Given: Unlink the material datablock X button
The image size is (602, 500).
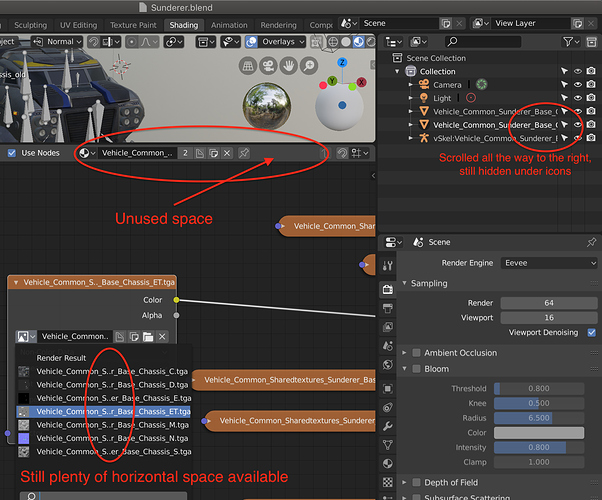Looking at the screenshot, I should click(x=227, y=153).
